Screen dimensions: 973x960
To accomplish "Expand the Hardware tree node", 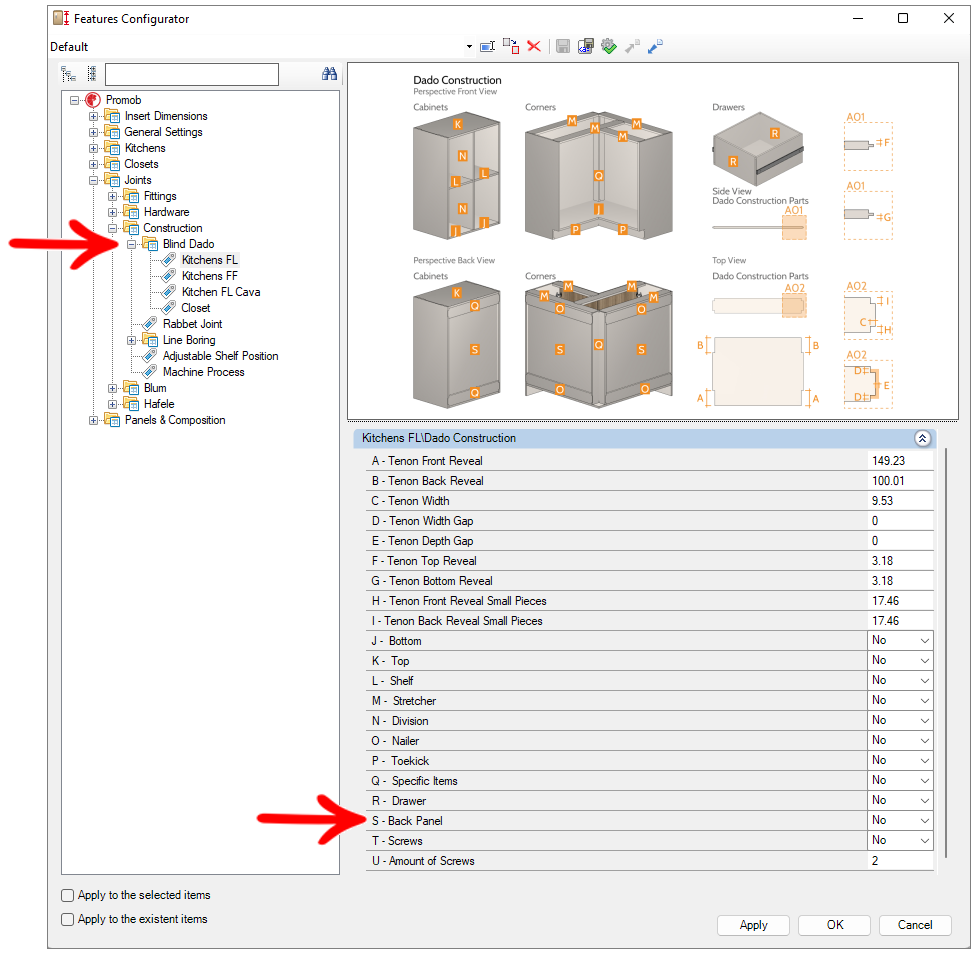I will click(x=112, y=212).
